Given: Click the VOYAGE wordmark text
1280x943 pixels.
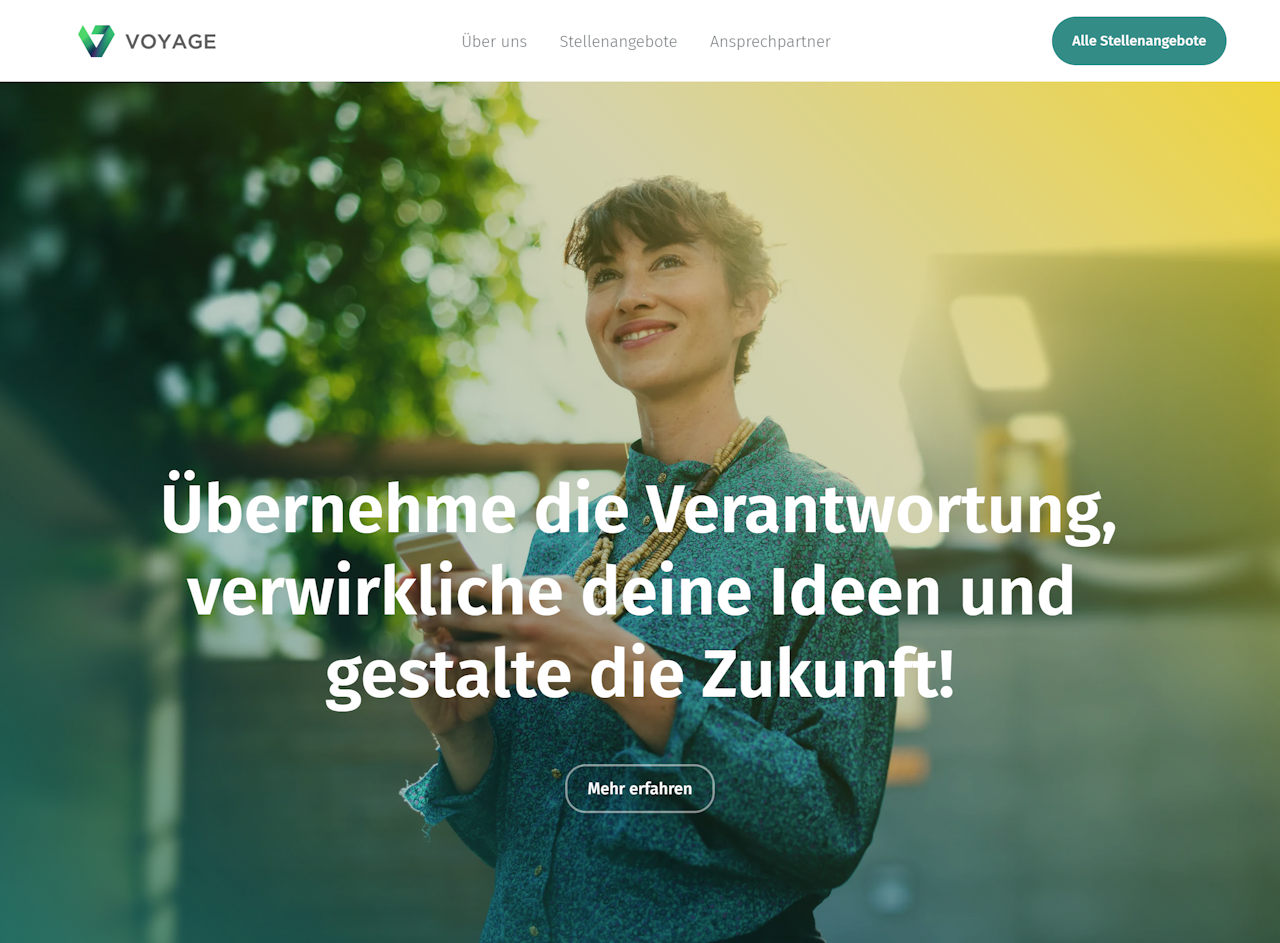Looking at the screenshot, I should click(171, 41).
